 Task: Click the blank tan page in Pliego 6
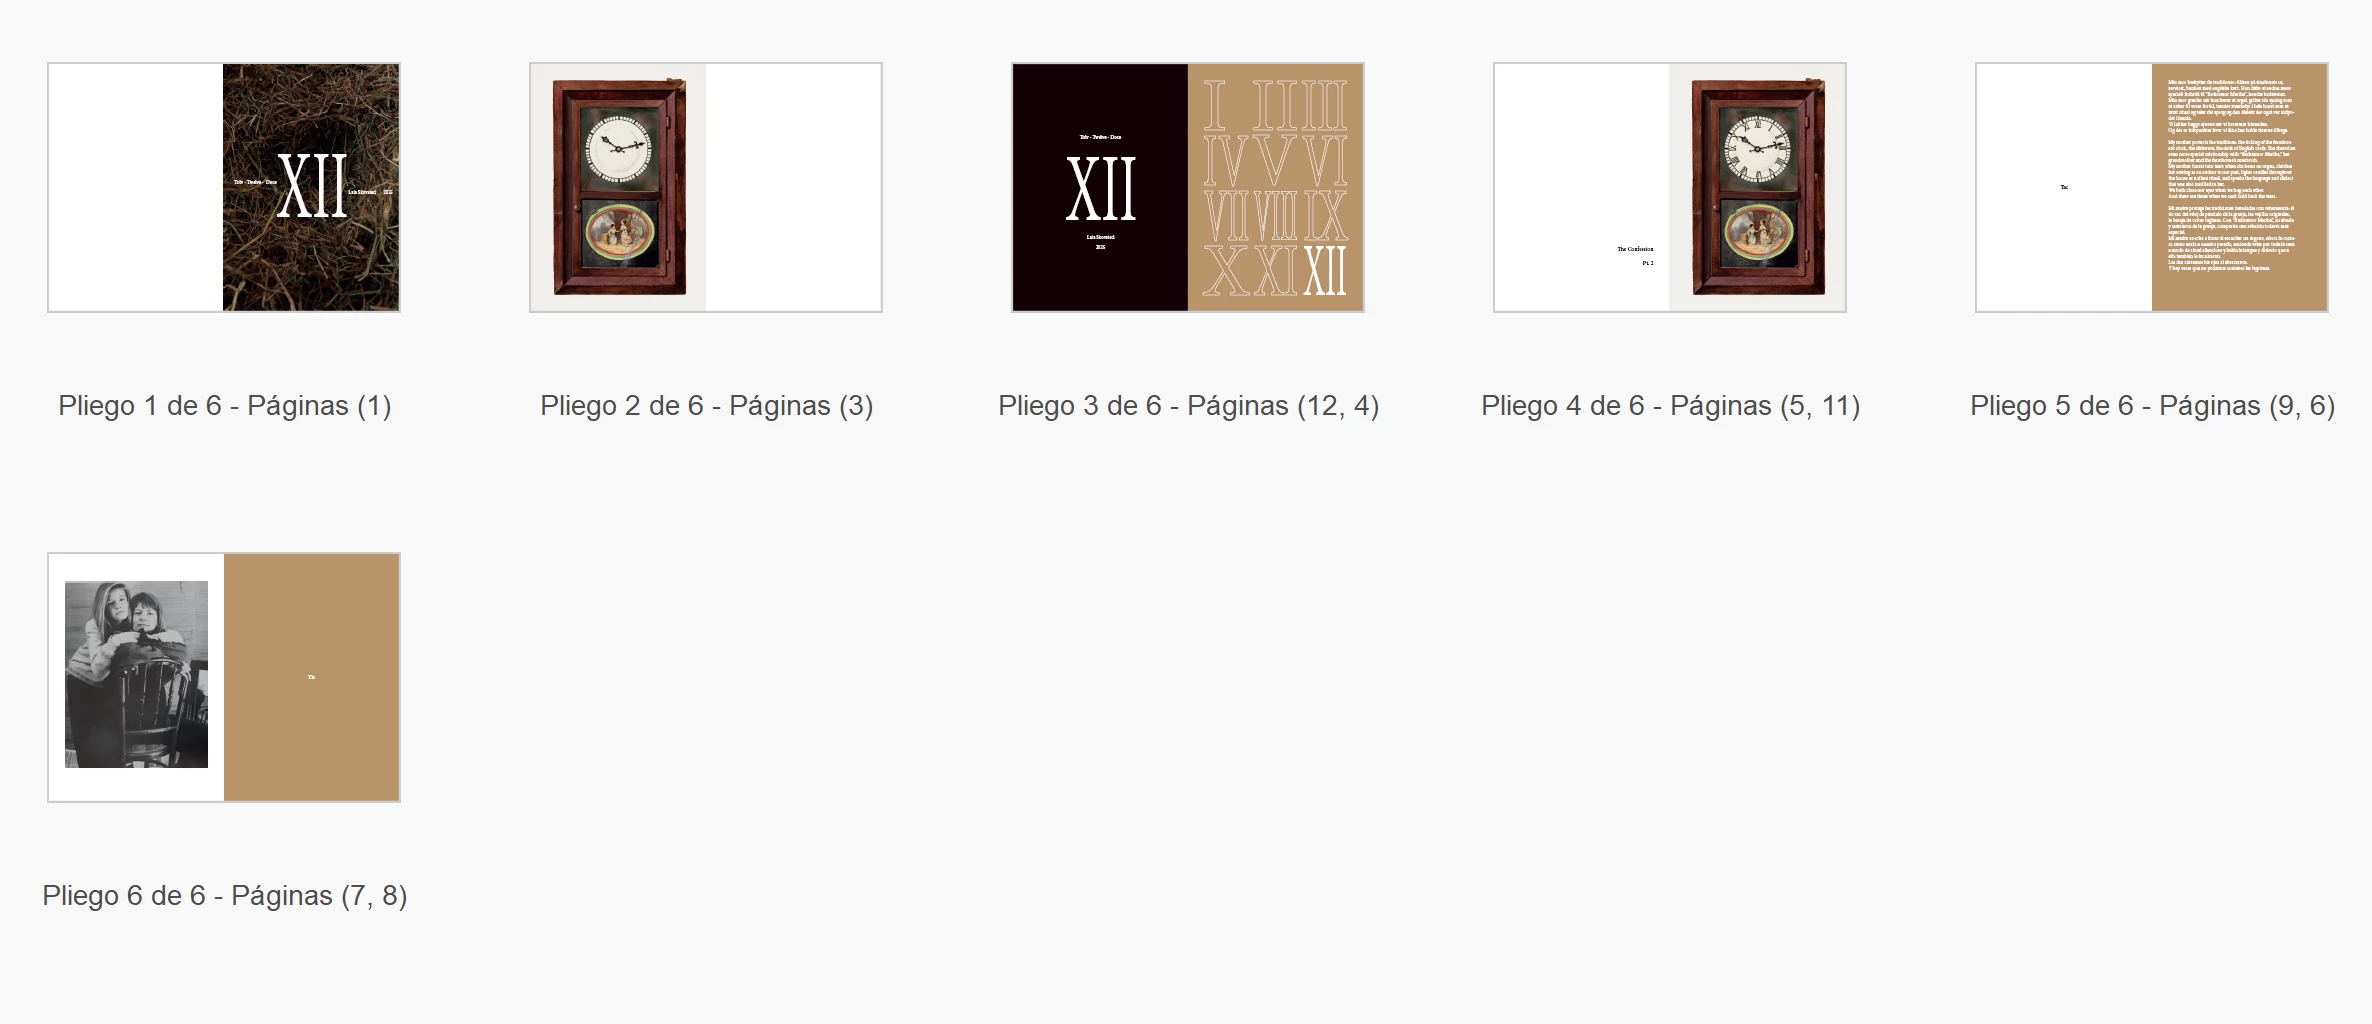coord(311,677)
